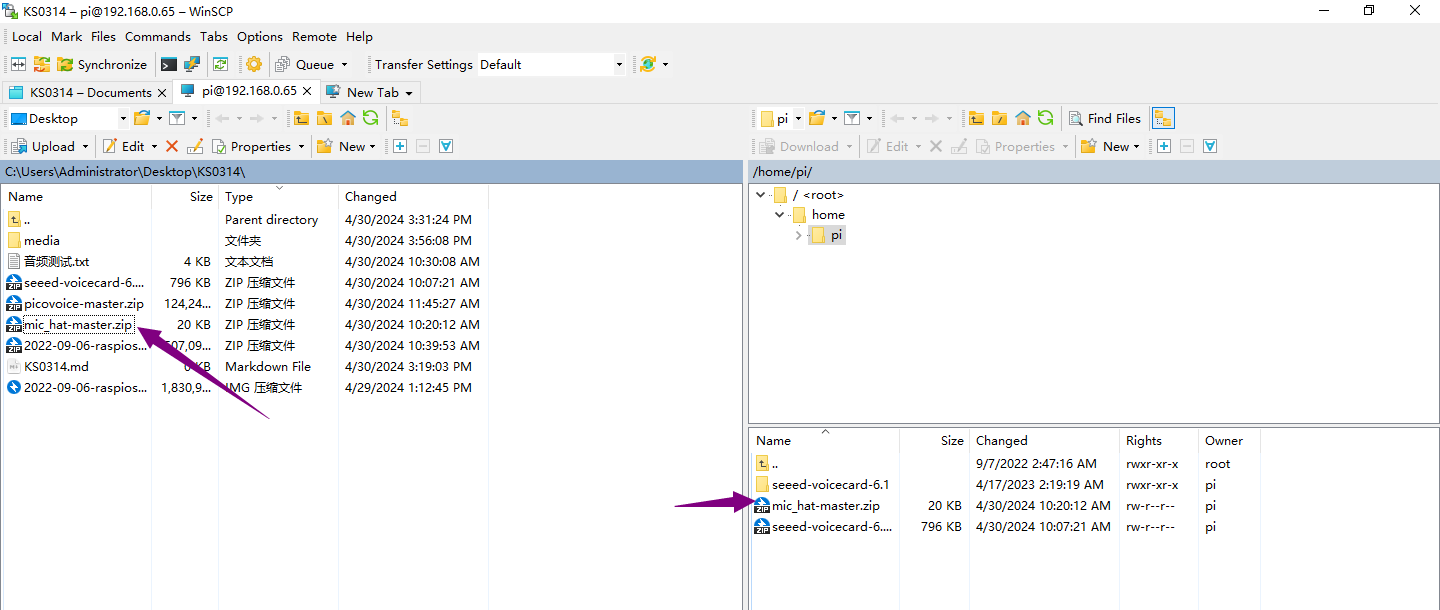Refresh the remote panel
The width and height of the screenshot is (1440, 610).
pos(1046,118)
